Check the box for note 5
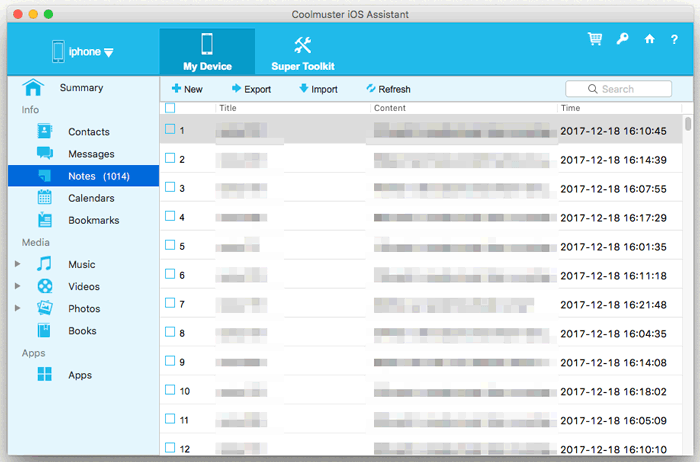700x462 pixels. tap(170, 245)
